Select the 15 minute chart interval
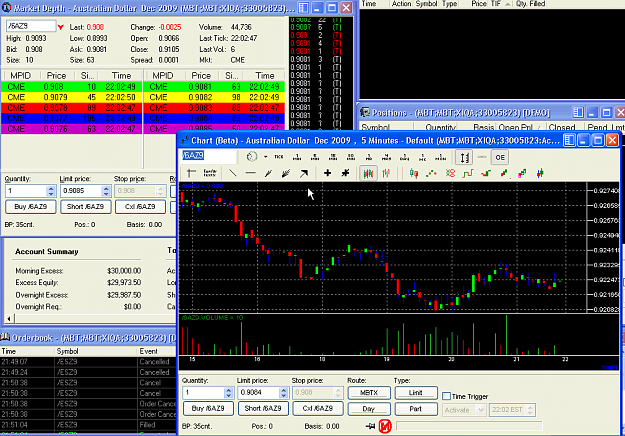The height and width of the screenshot is (436, 625). (333, 157)
